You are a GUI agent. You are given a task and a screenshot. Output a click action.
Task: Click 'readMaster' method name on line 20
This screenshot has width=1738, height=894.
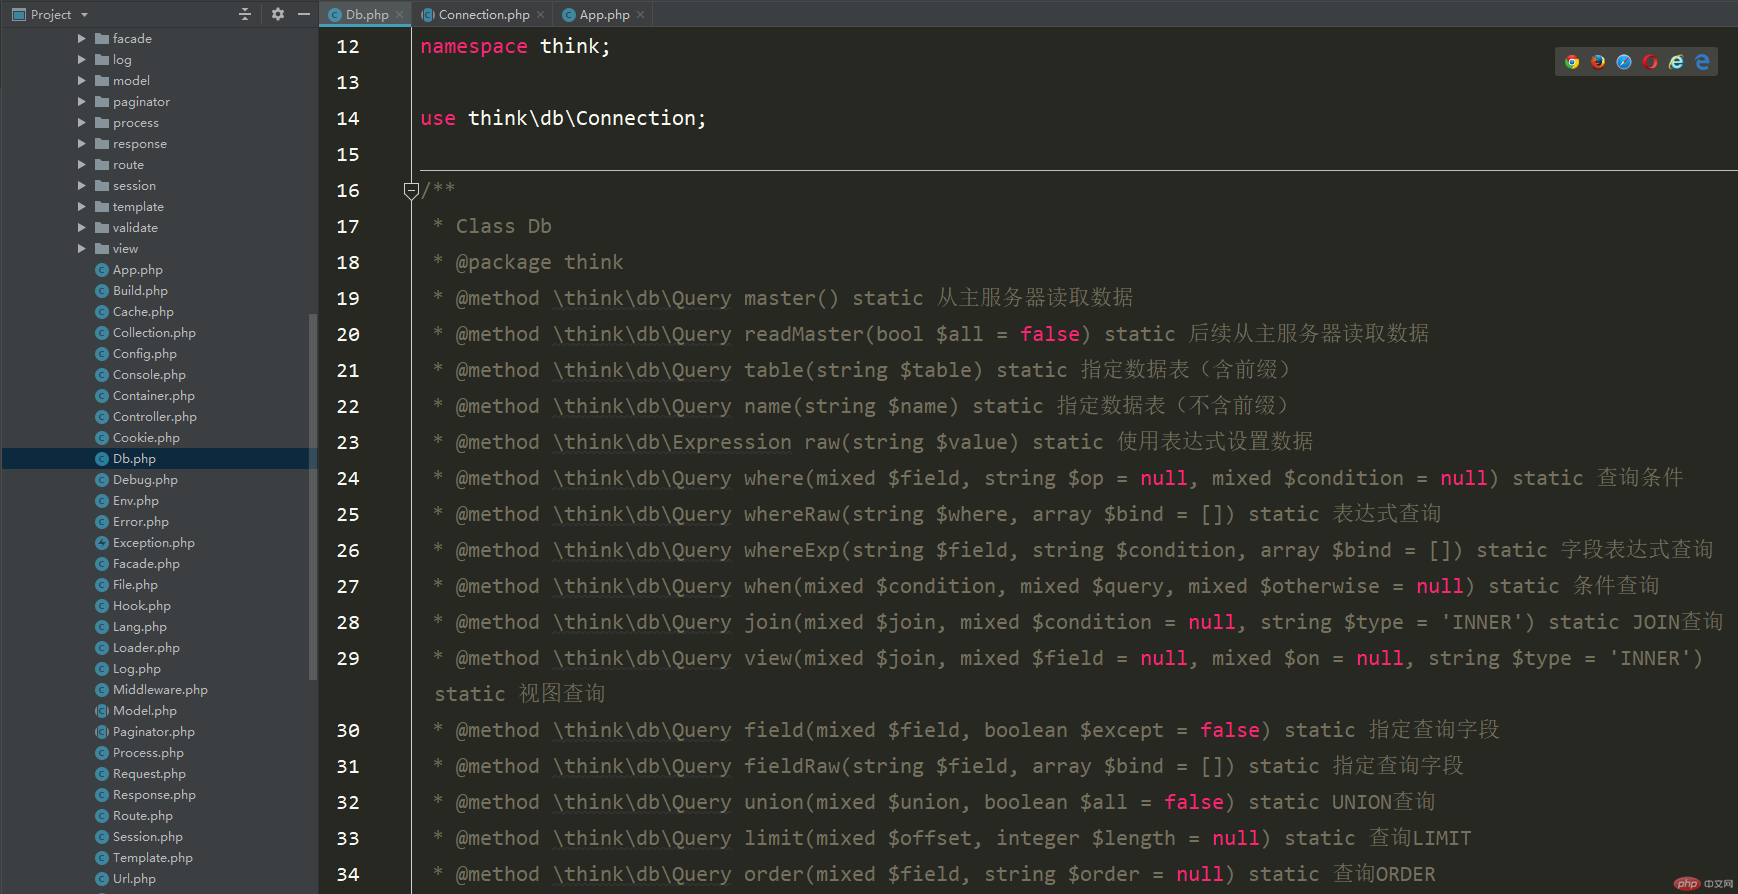[804, 334]
